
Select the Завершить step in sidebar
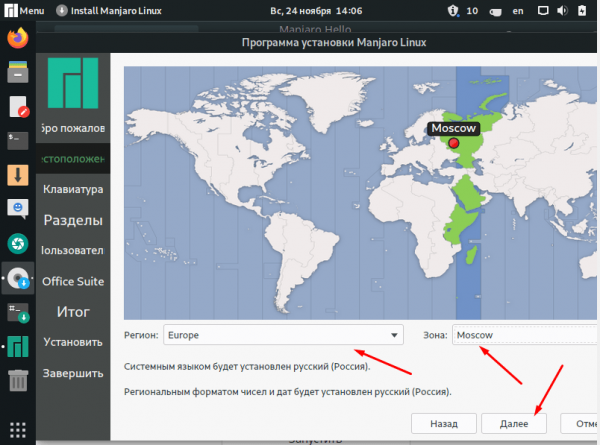coord(73,373)
